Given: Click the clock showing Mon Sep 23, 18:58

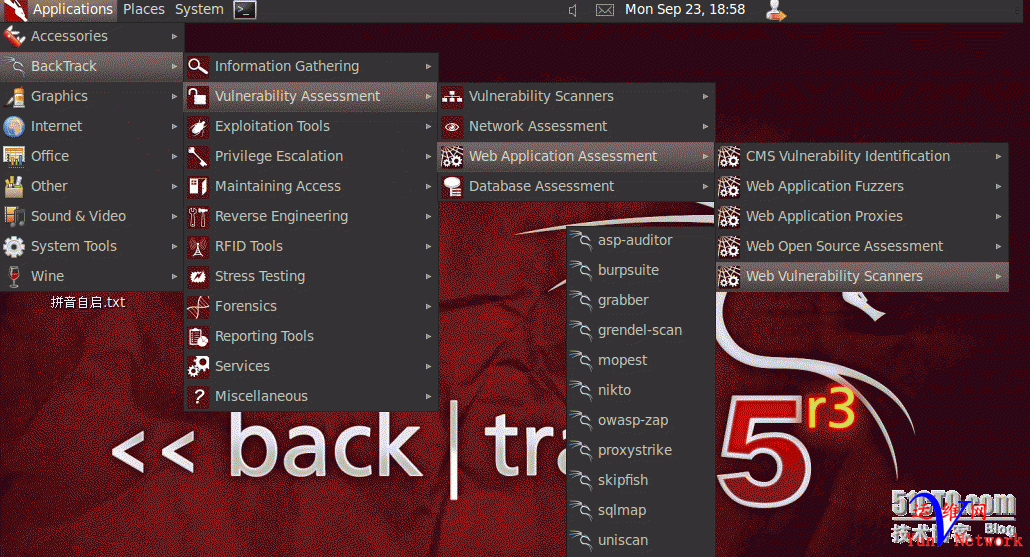Looking at the screenshot, I should pos(685,10).
